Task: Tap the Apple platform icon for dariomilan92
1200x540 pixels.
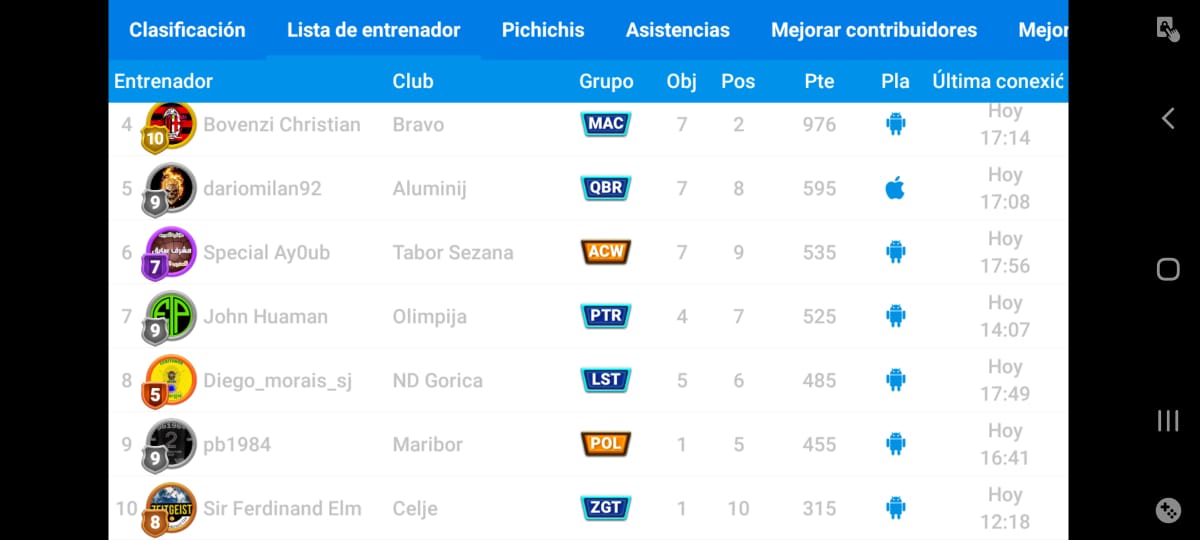Action: coord(895,188)
